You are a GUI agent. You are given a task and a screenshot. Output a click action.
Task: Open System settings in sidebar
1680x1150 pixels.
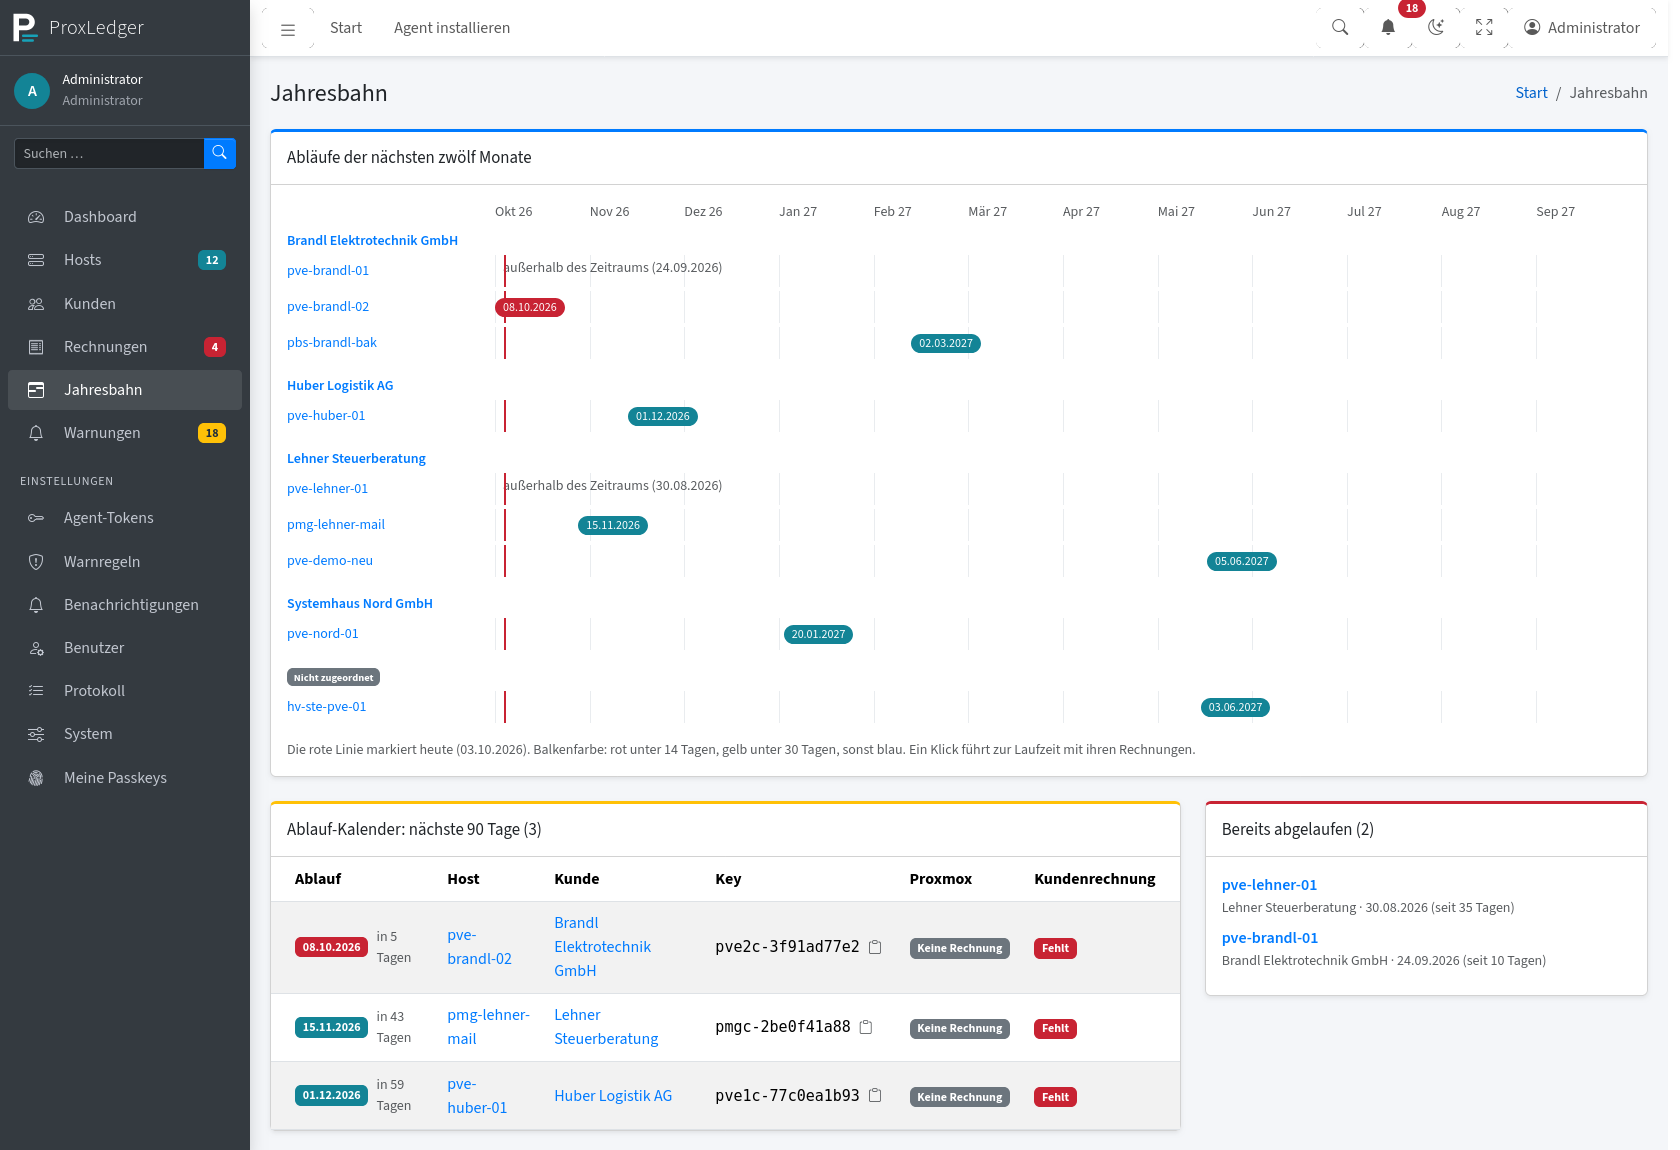pyautogui.click(x=125, y=734)
